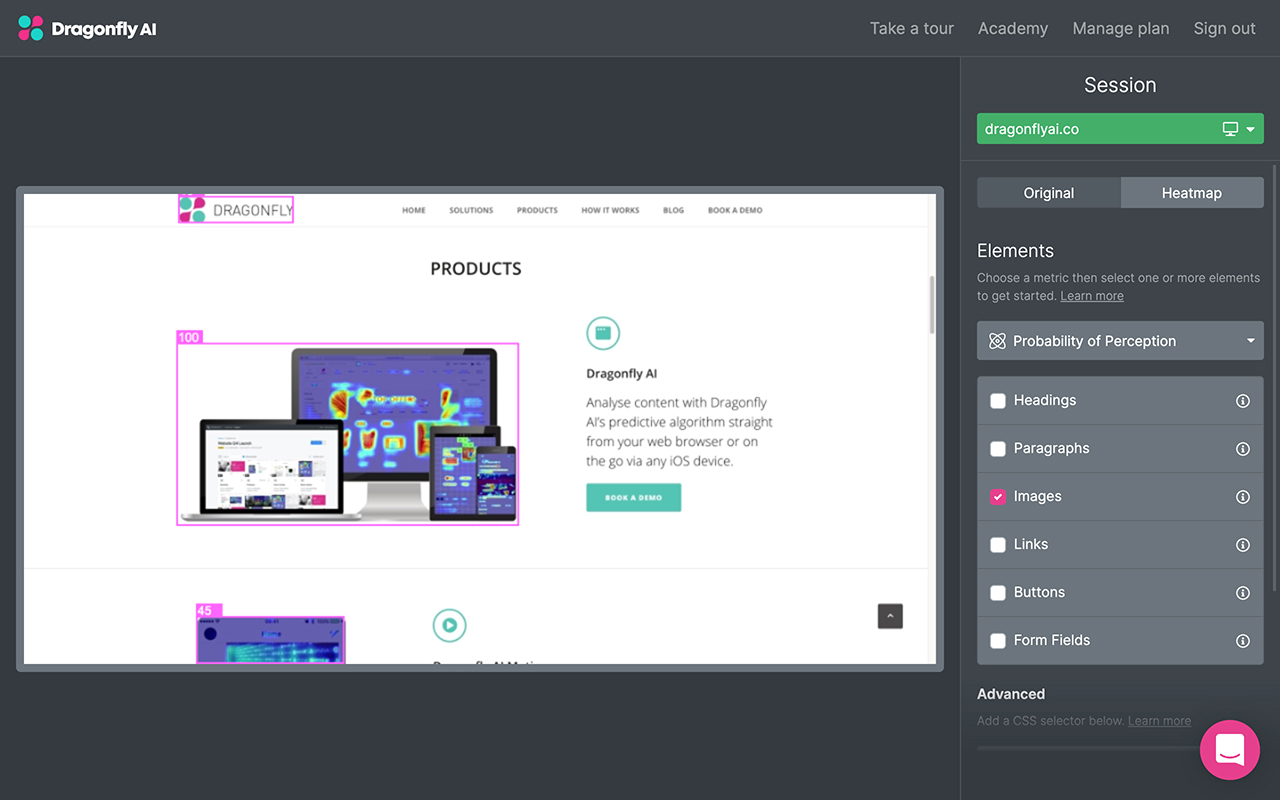Viewport: 1280px width, 800px height.
Task: Click the info icon for Form Fields
Action: pos(1243,641)
